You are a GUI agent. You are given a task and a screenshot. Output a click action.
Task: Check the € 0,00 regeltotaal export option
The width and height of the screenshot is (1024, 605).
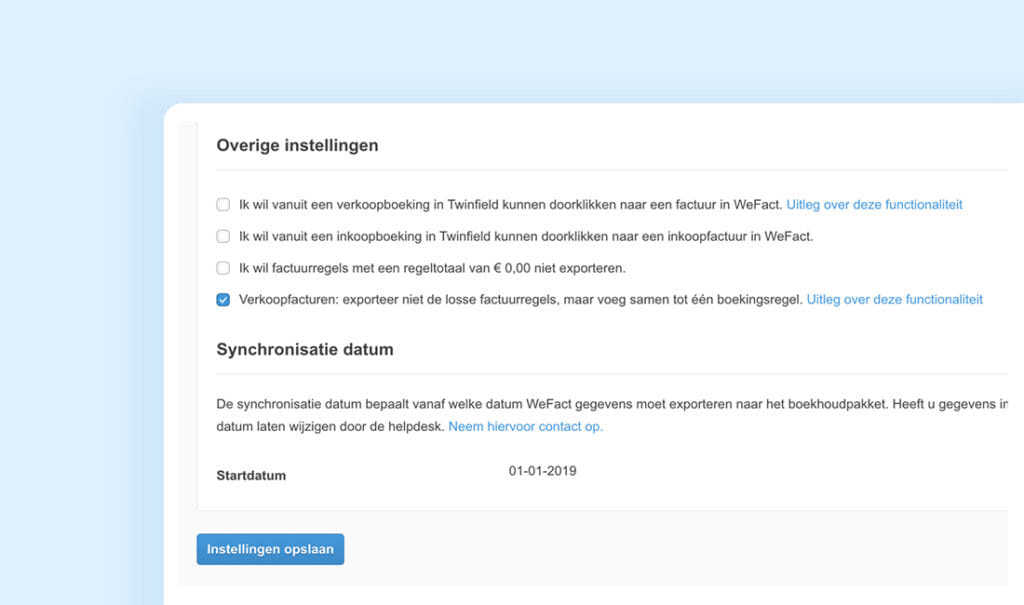pos(223,268)
